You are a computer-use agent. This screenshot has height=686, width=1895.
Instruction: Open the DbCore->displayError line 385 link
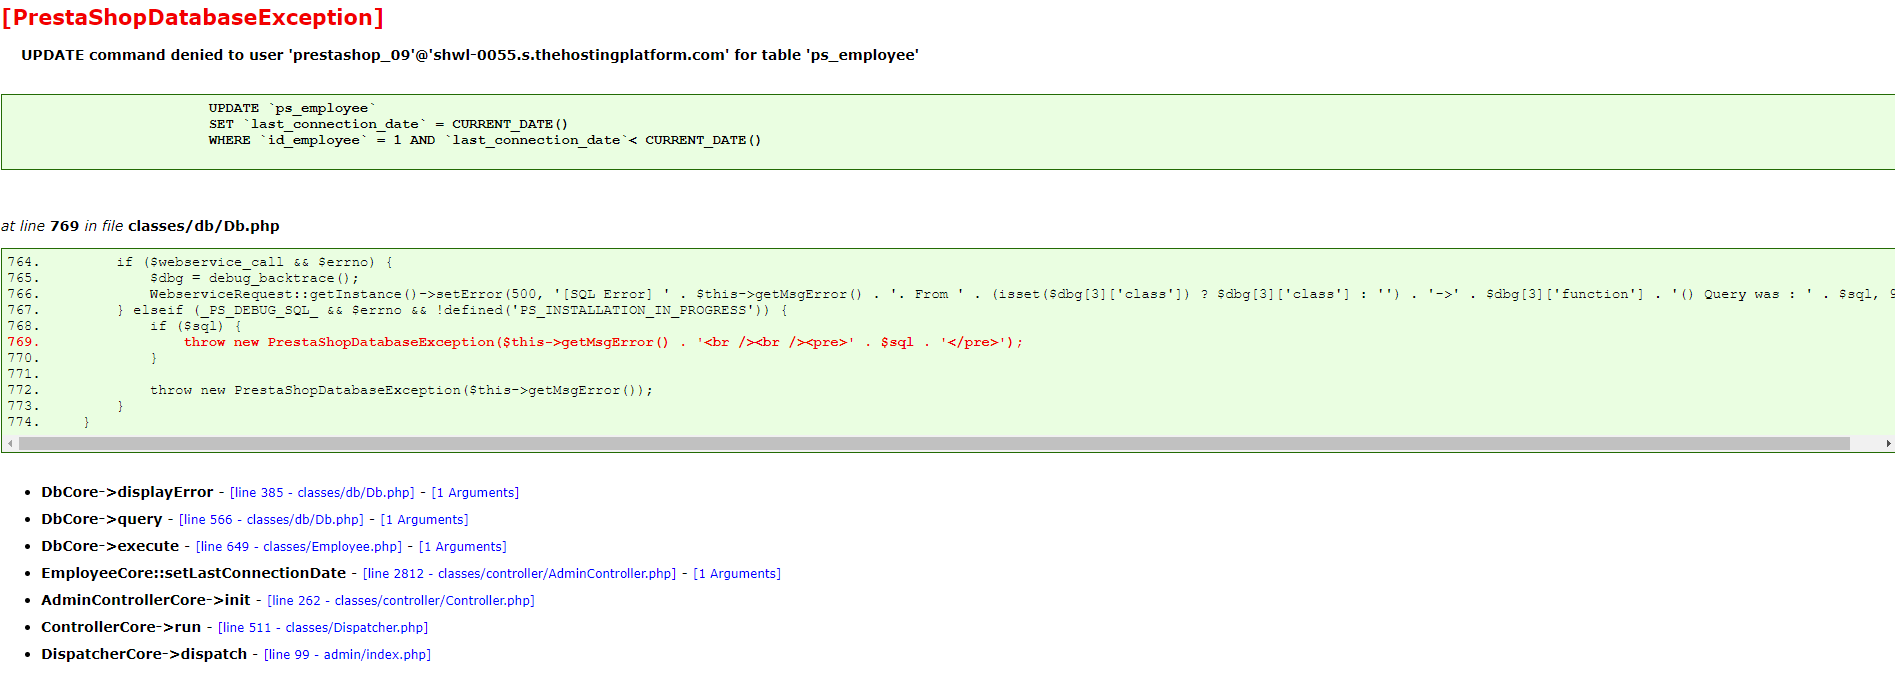[322, 493]
